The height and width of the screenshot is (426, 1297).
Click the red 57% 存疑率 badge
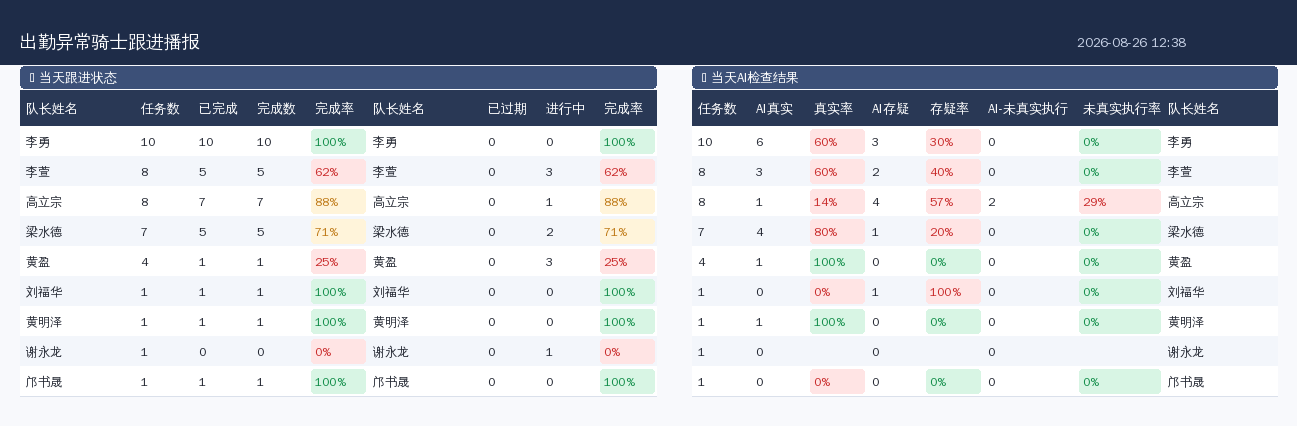pos(953,202)
